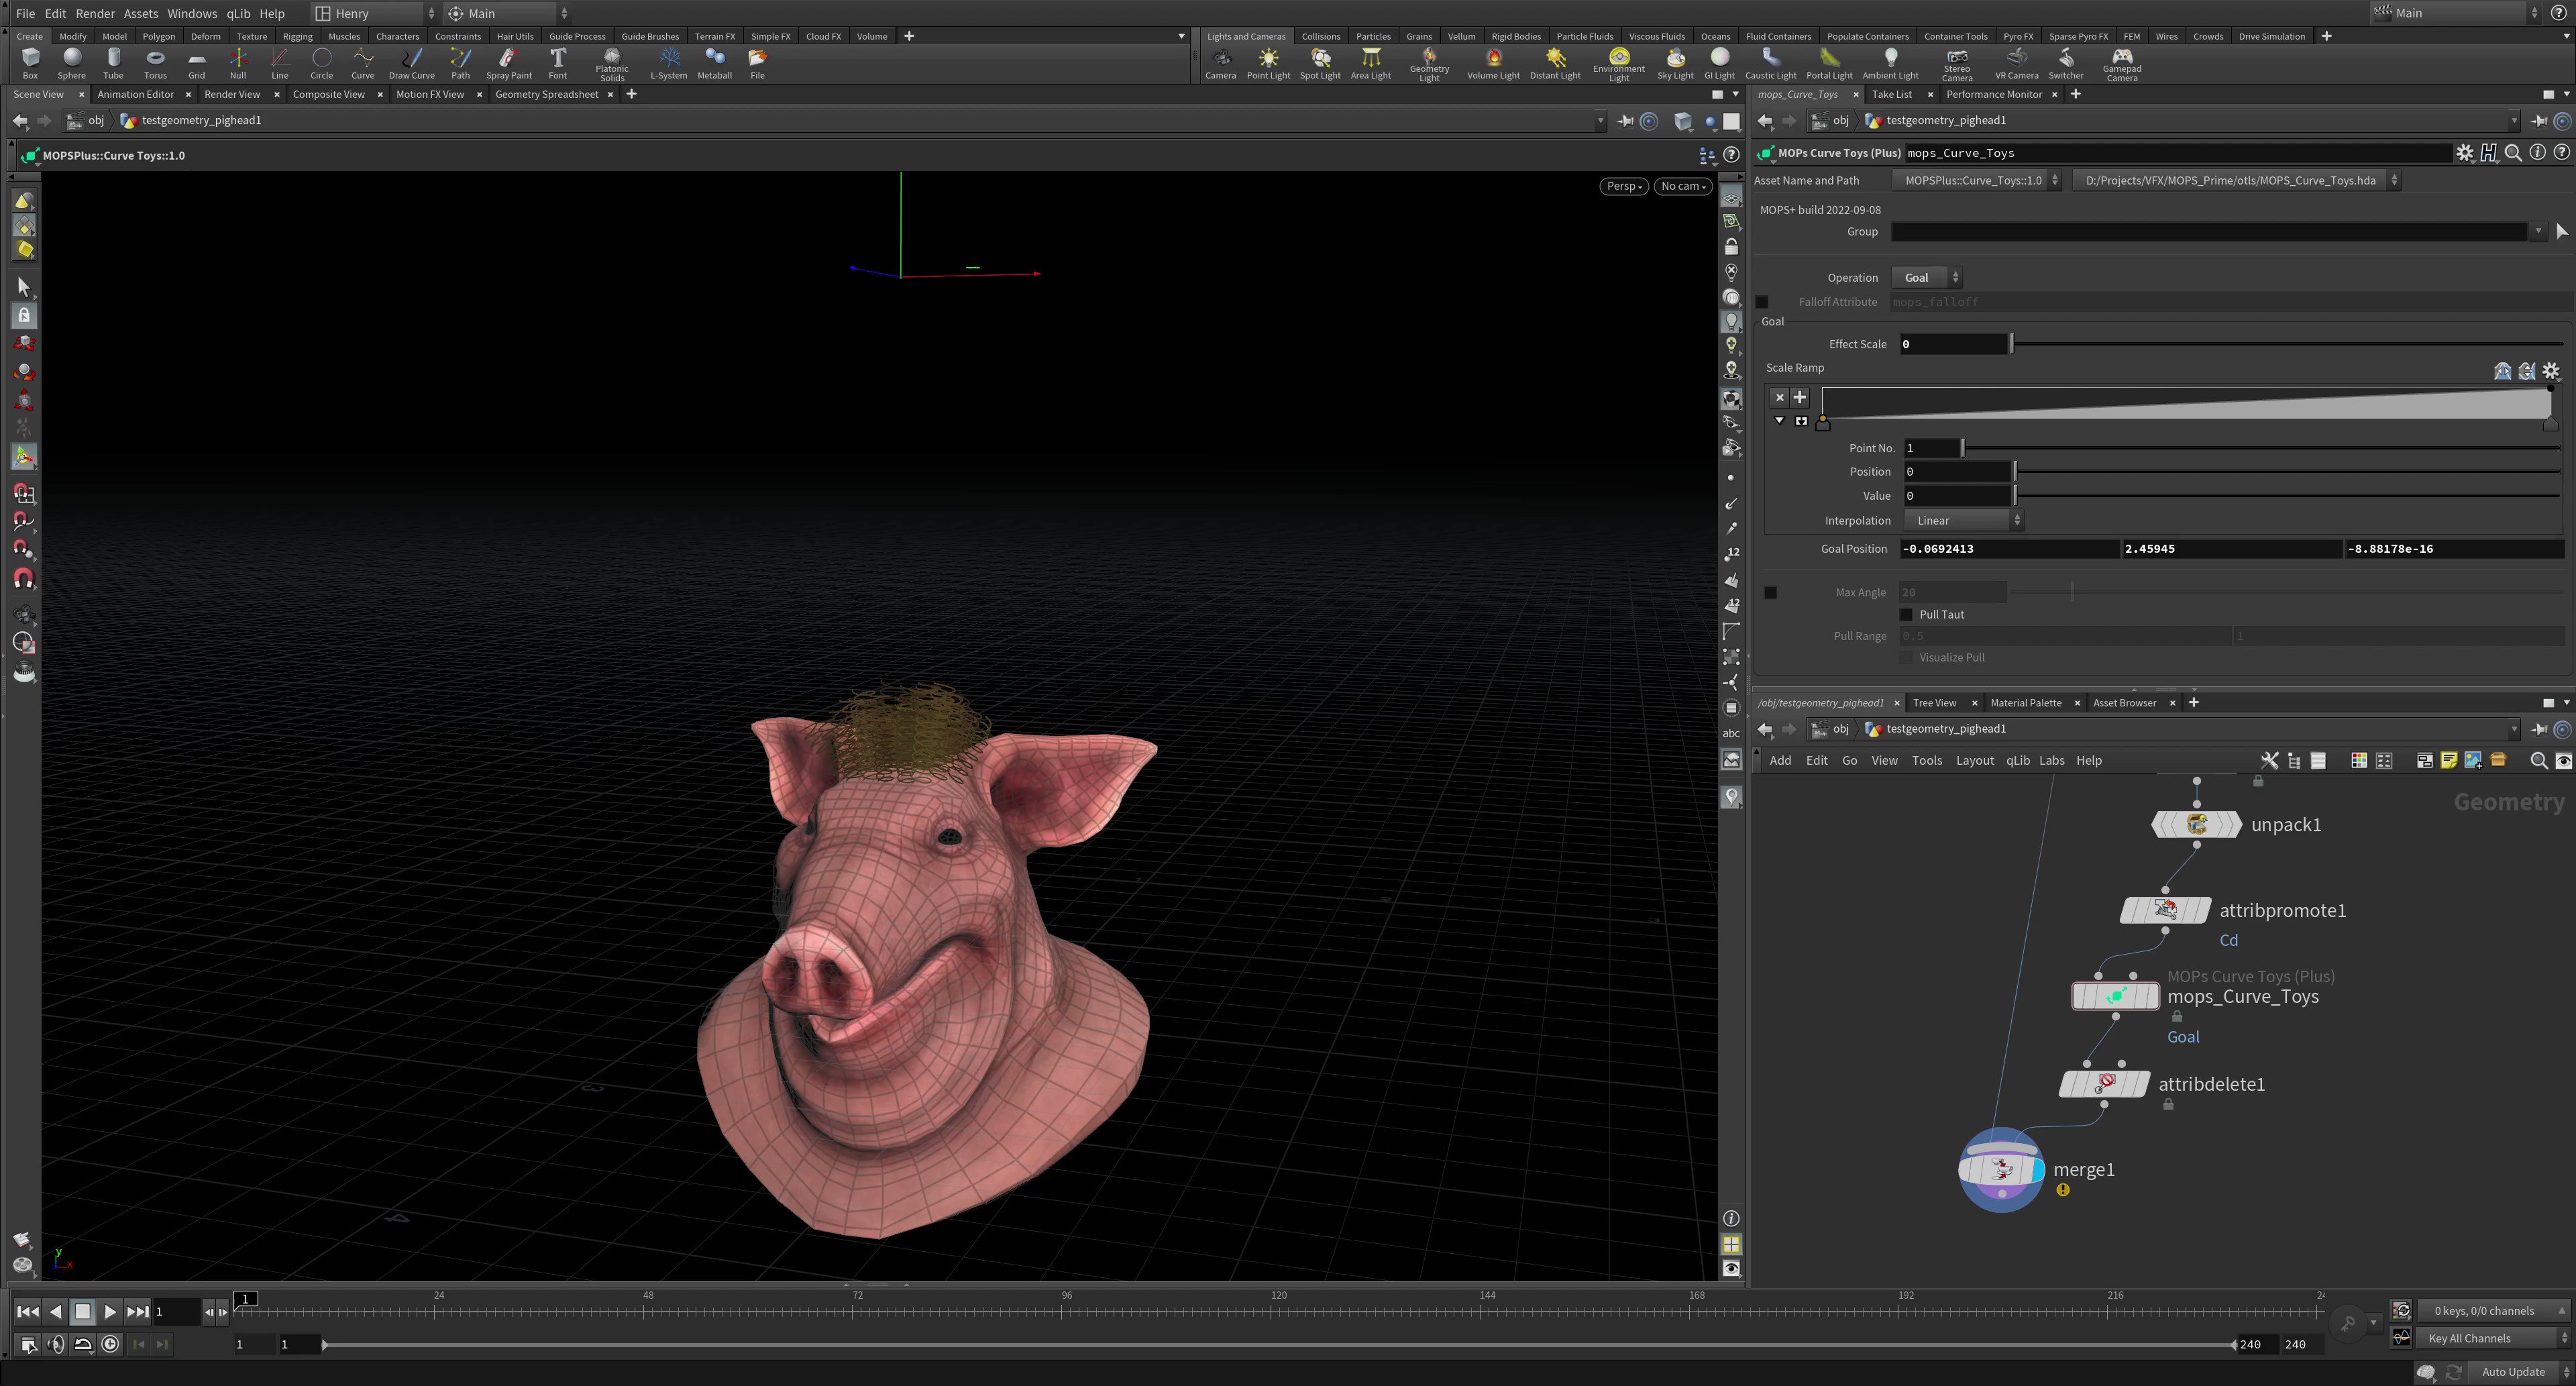Select the Torus shelf tool
Screen dimensions: 2576x1386
[155, 63]
